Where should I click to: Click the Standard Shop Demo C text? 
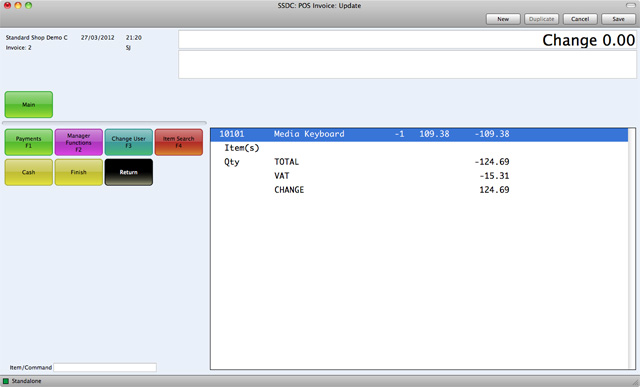pyautogui.click(x=36, y=38)
